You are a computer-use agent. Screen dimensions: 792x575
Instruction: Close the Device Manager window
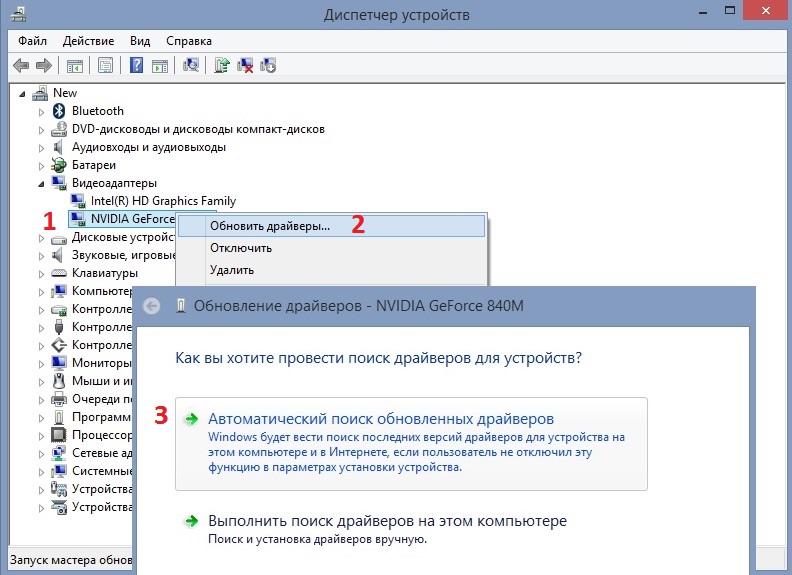pos(766,11)
